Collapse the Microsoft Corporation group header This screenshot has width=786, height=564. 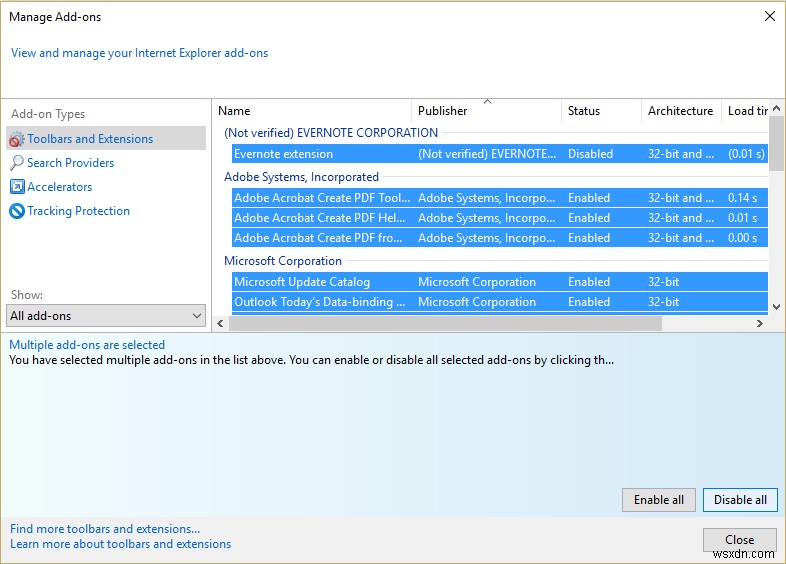283,261
